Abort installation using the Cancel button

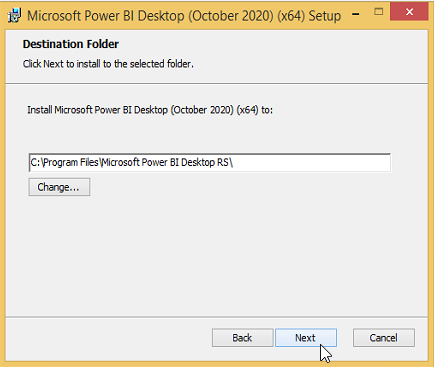point(384,338)
